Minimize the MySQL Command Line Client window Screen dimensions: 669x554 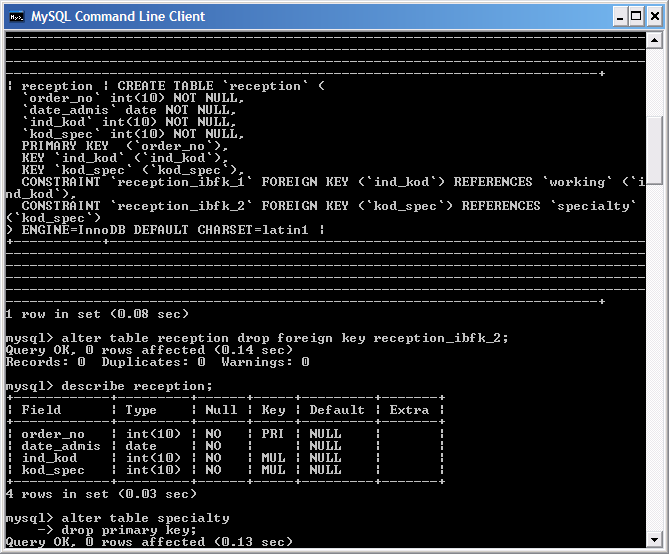620,17
